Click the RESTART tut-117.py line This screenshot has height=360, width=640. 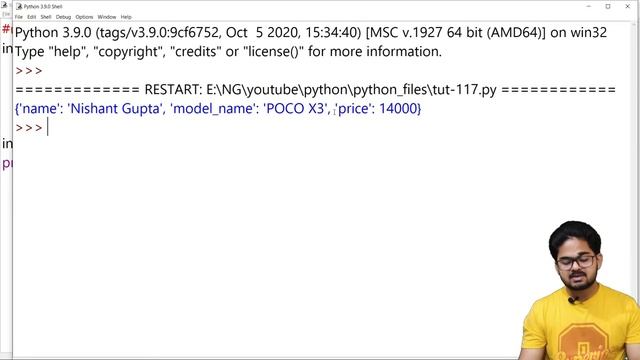(x=315, y=89)
